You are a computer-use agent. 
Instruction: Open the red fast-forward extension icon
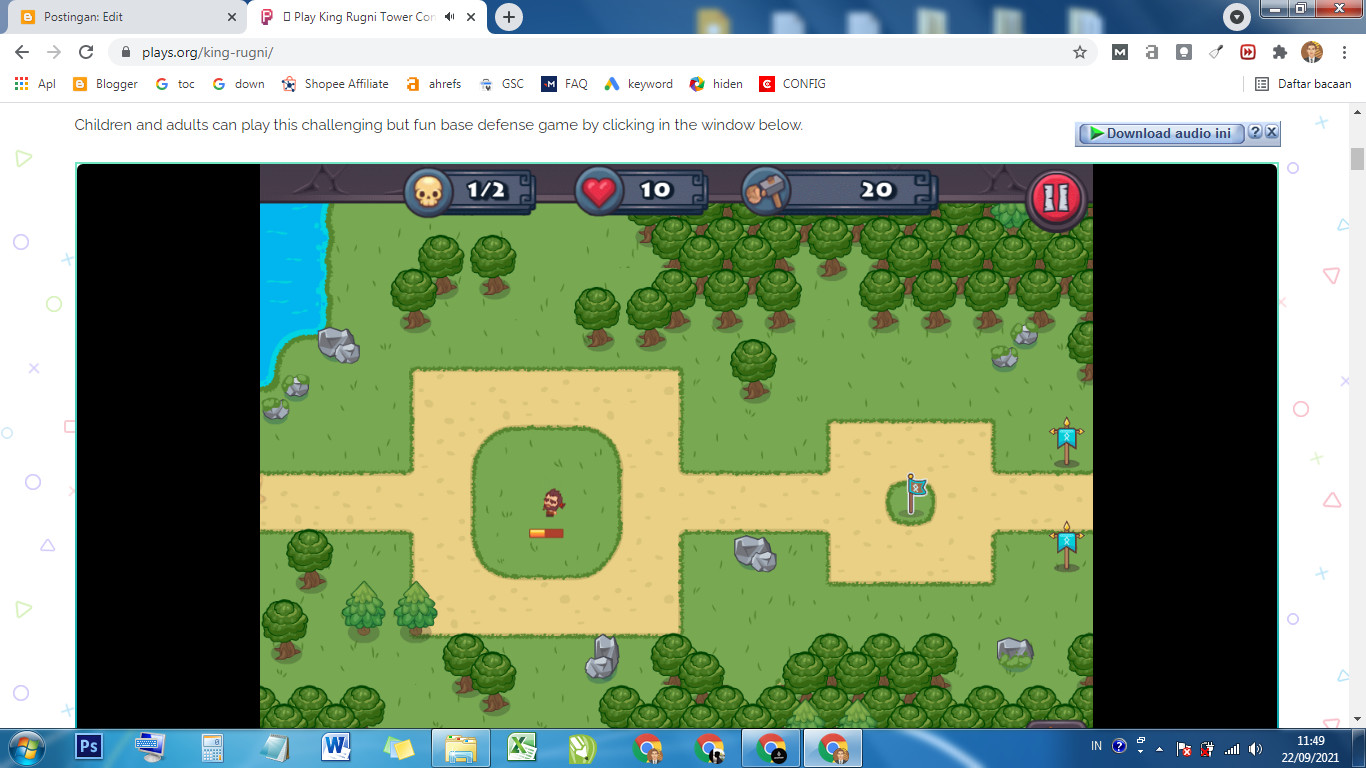pyautogui.click(x=1248, y=52)
